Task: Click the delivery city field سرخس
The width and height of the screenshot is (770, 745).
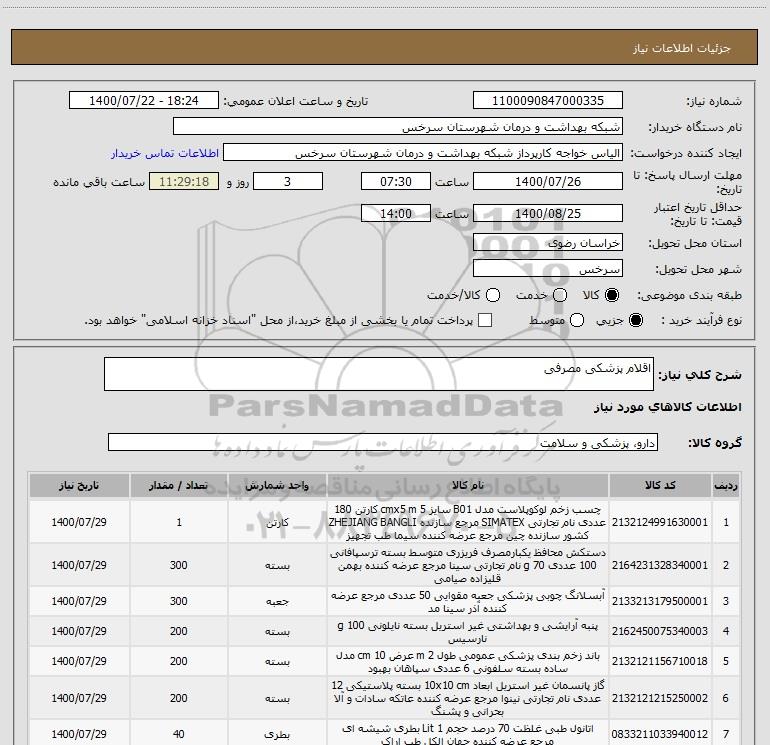Action: tap(548, 269)
